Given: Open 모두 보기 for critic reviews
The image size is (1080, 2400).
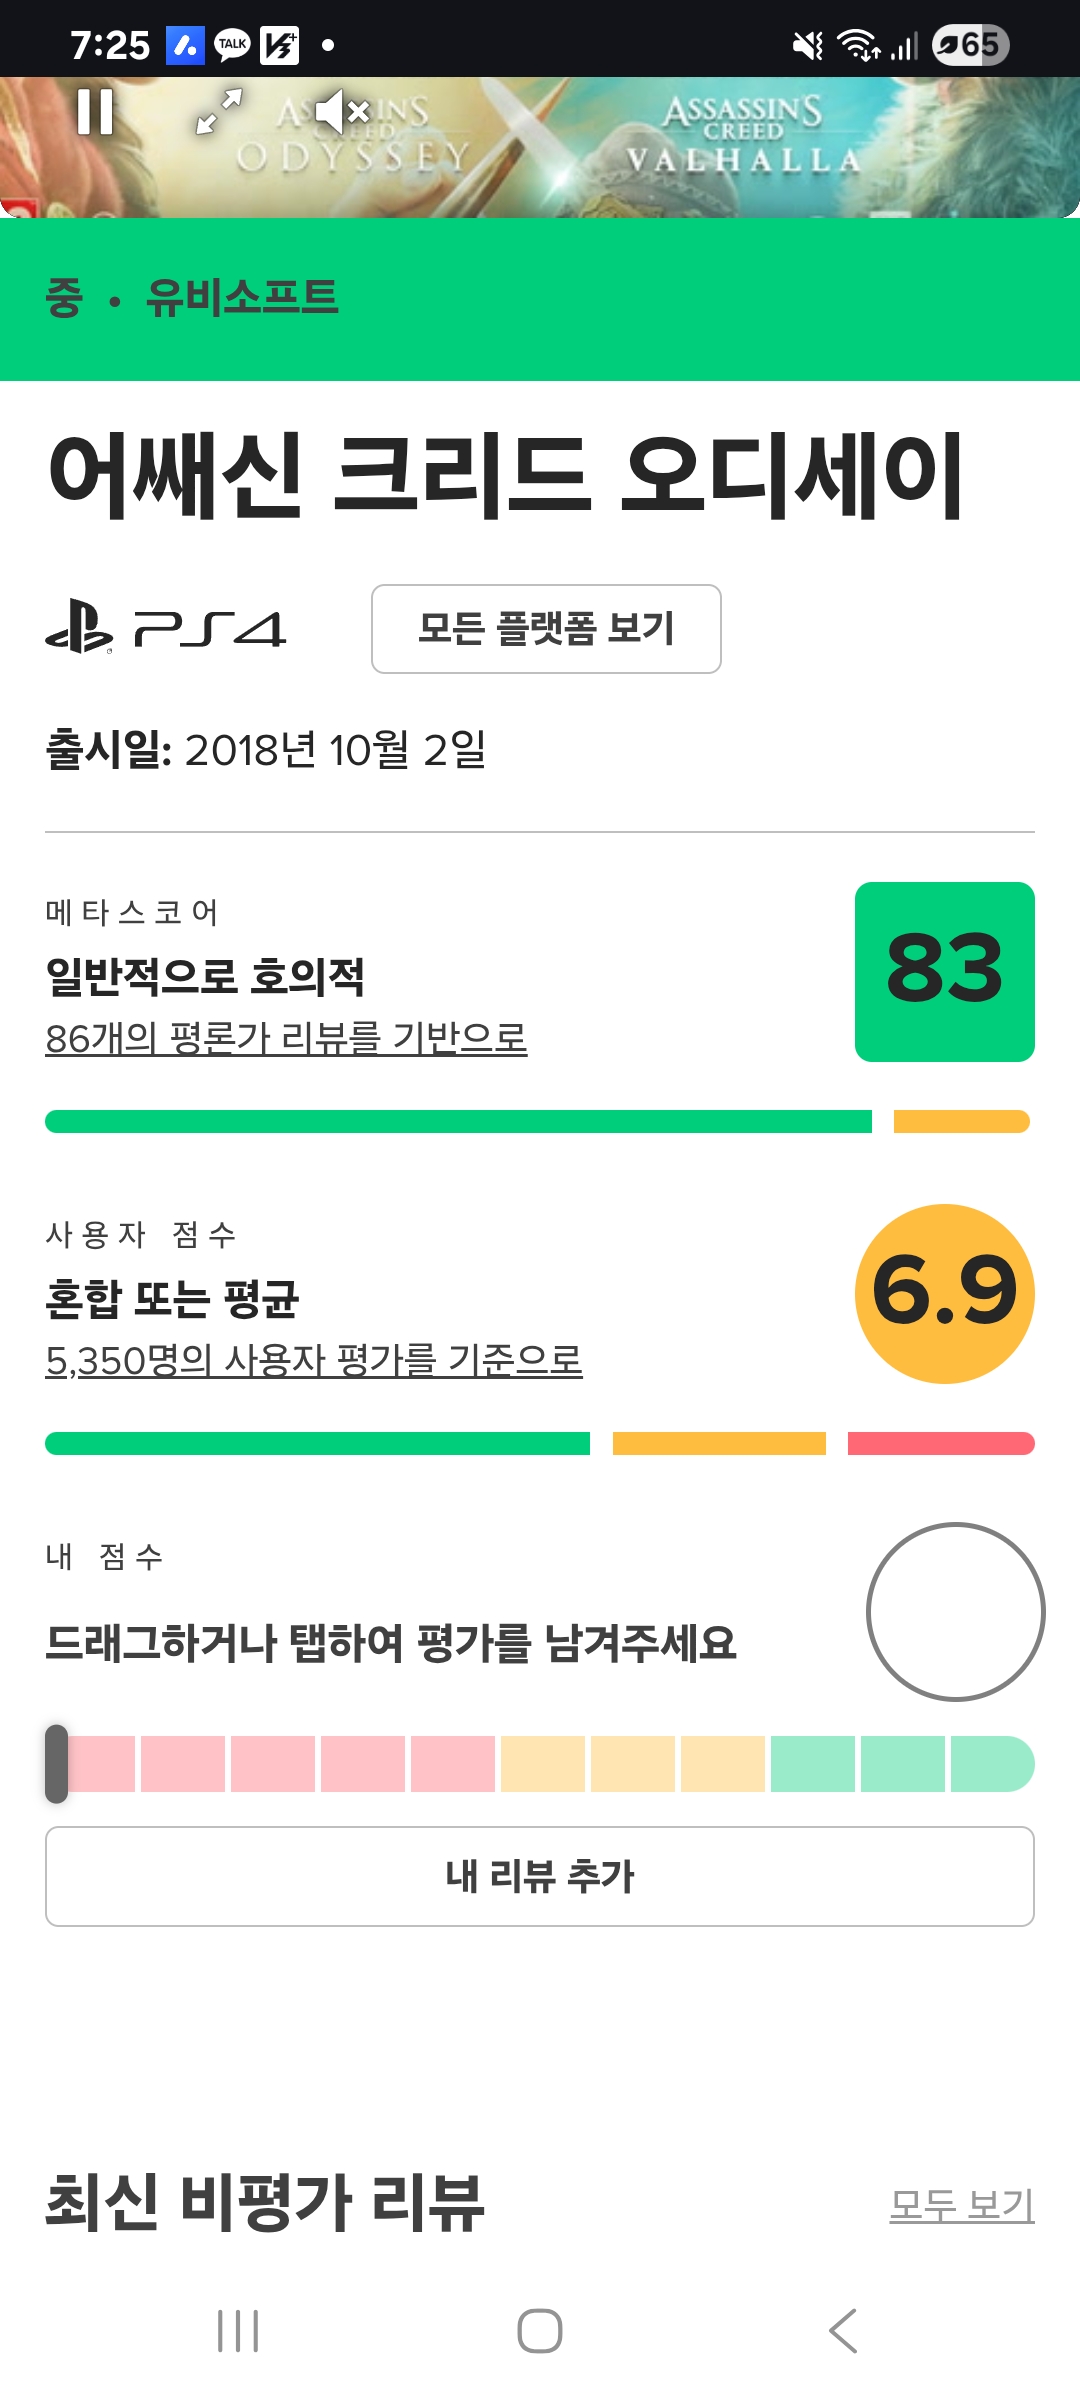Looking at the screenshot, I should tap(961, 2205).
